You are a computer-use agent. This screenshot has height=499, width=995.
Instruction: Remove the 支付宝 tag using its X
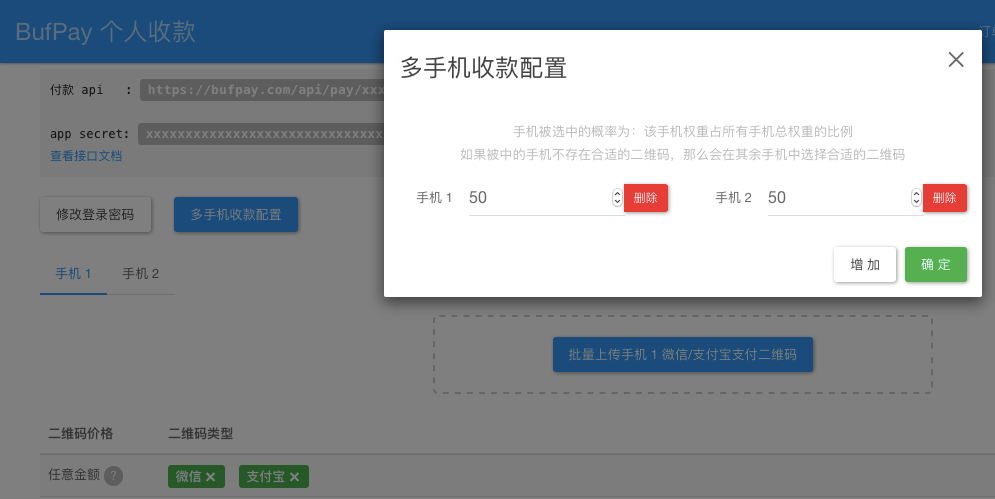(x=295, y=477)
